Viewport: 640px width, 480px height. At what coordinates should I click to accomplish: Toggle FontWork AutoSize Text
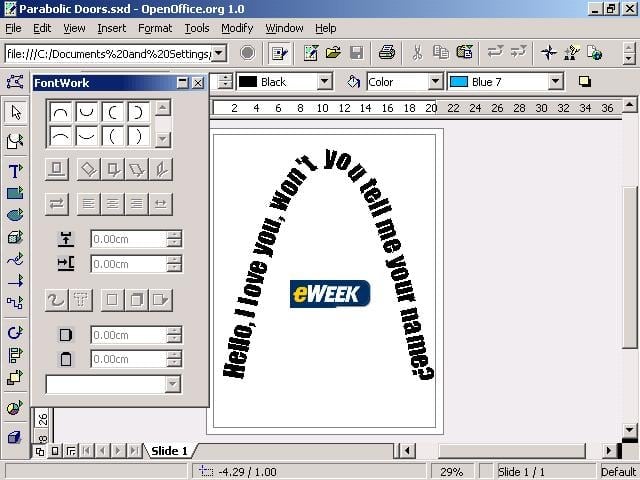coord(161,203)
